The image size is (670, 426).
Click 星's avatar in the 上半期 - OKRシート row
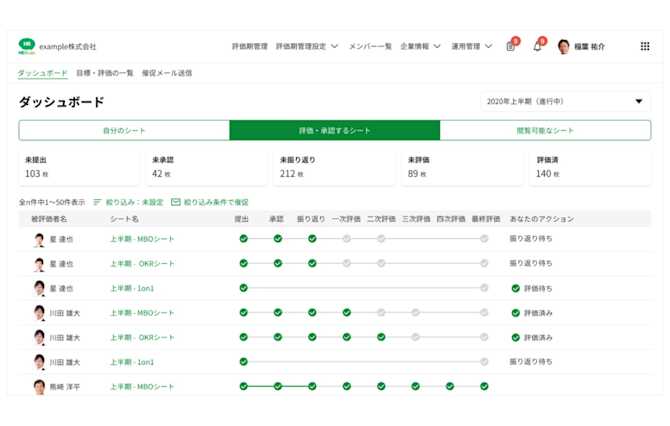coord(39,264)
